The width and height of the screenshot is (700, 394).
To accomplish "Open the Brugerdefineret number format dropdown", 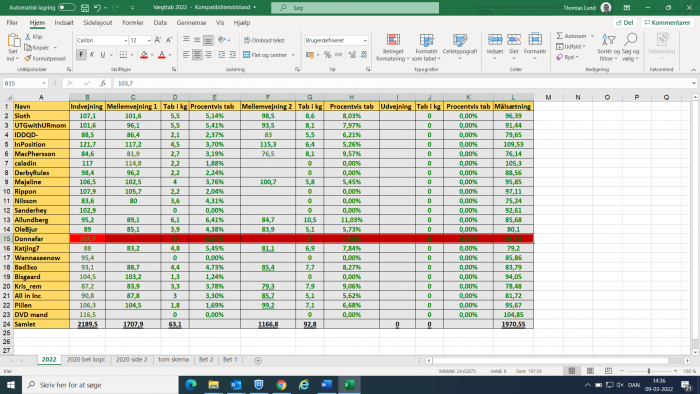I will pos(365,40).
